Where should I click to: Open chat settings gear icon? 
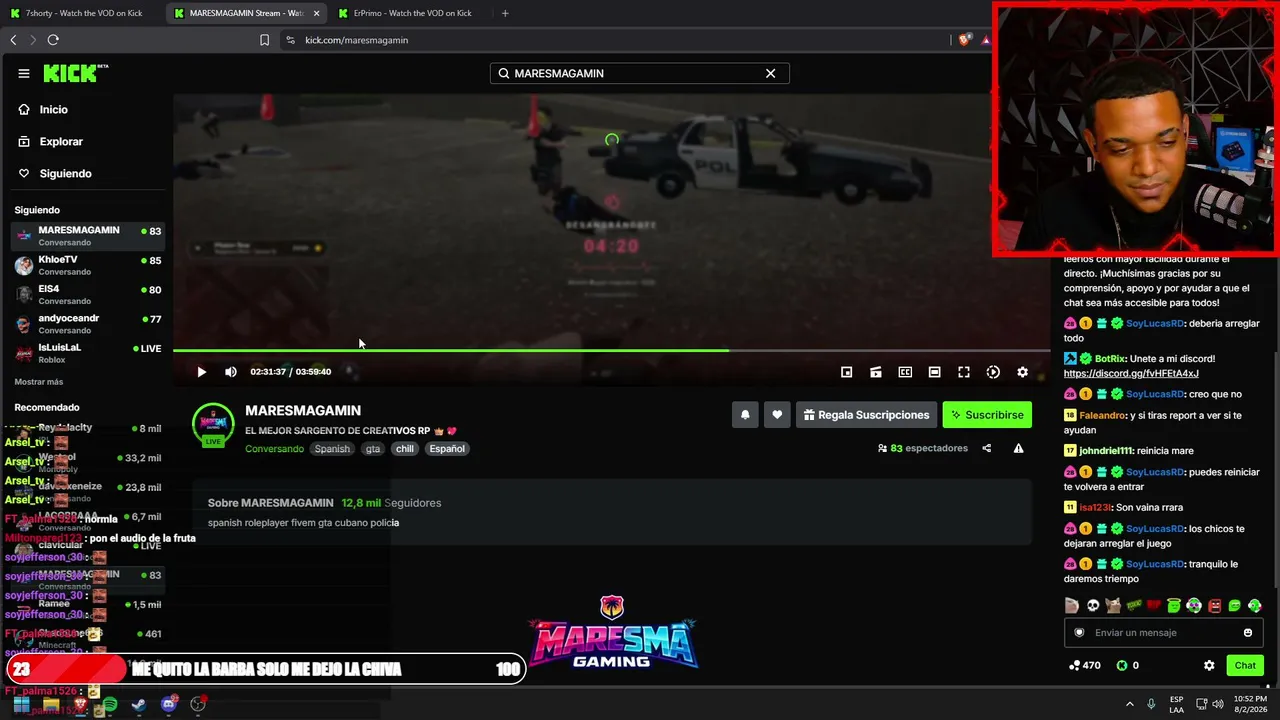click(x=1209, y=665)
